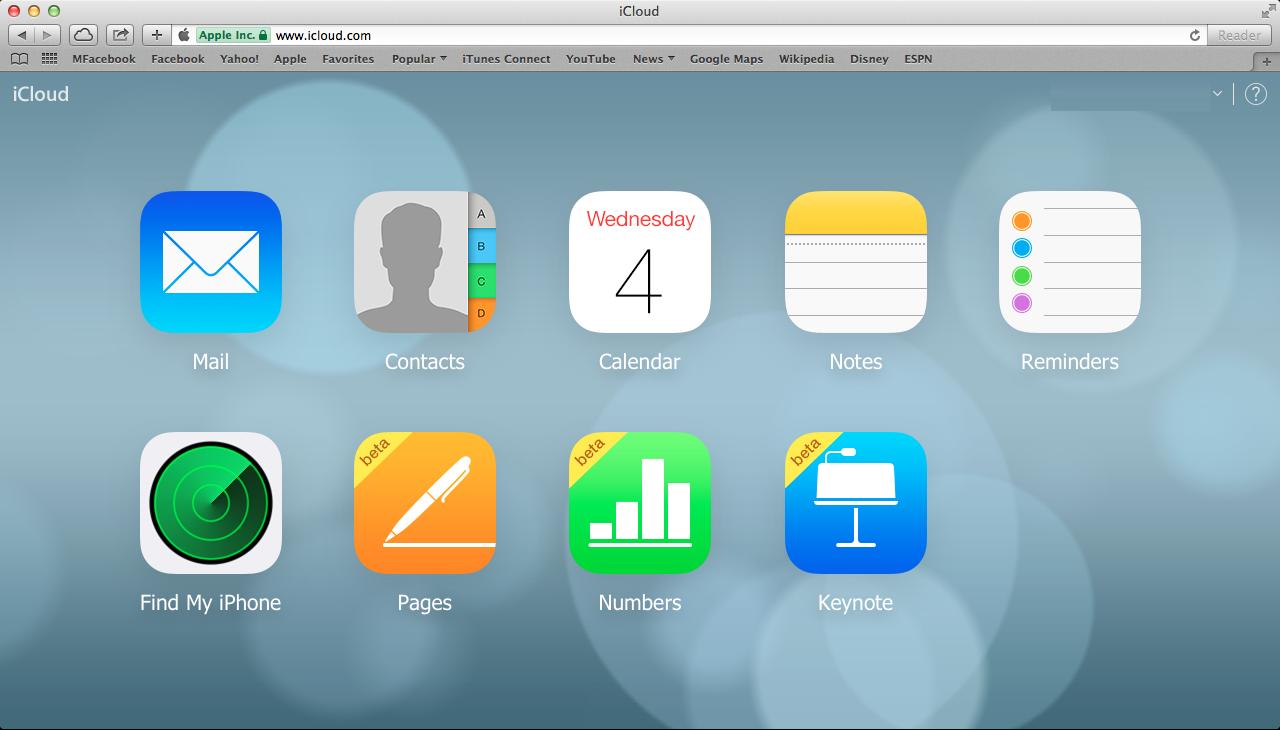Open the Disney bookmark
Image resolution: width=1280 pixels, height=730 pixels.
[869, 59]
